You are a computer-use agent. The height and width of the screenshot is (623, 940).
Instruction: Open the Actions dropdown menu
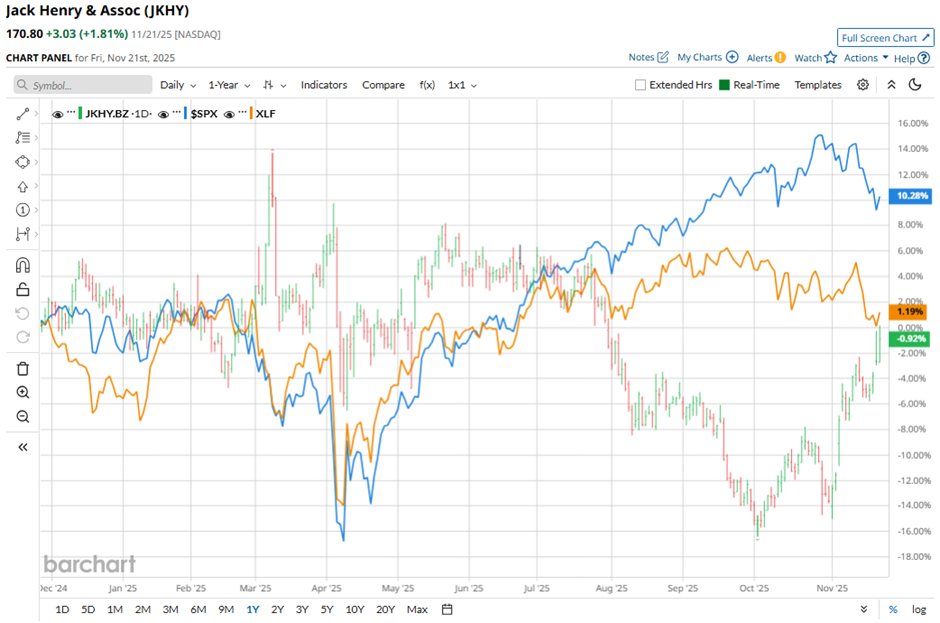(866, 58)
